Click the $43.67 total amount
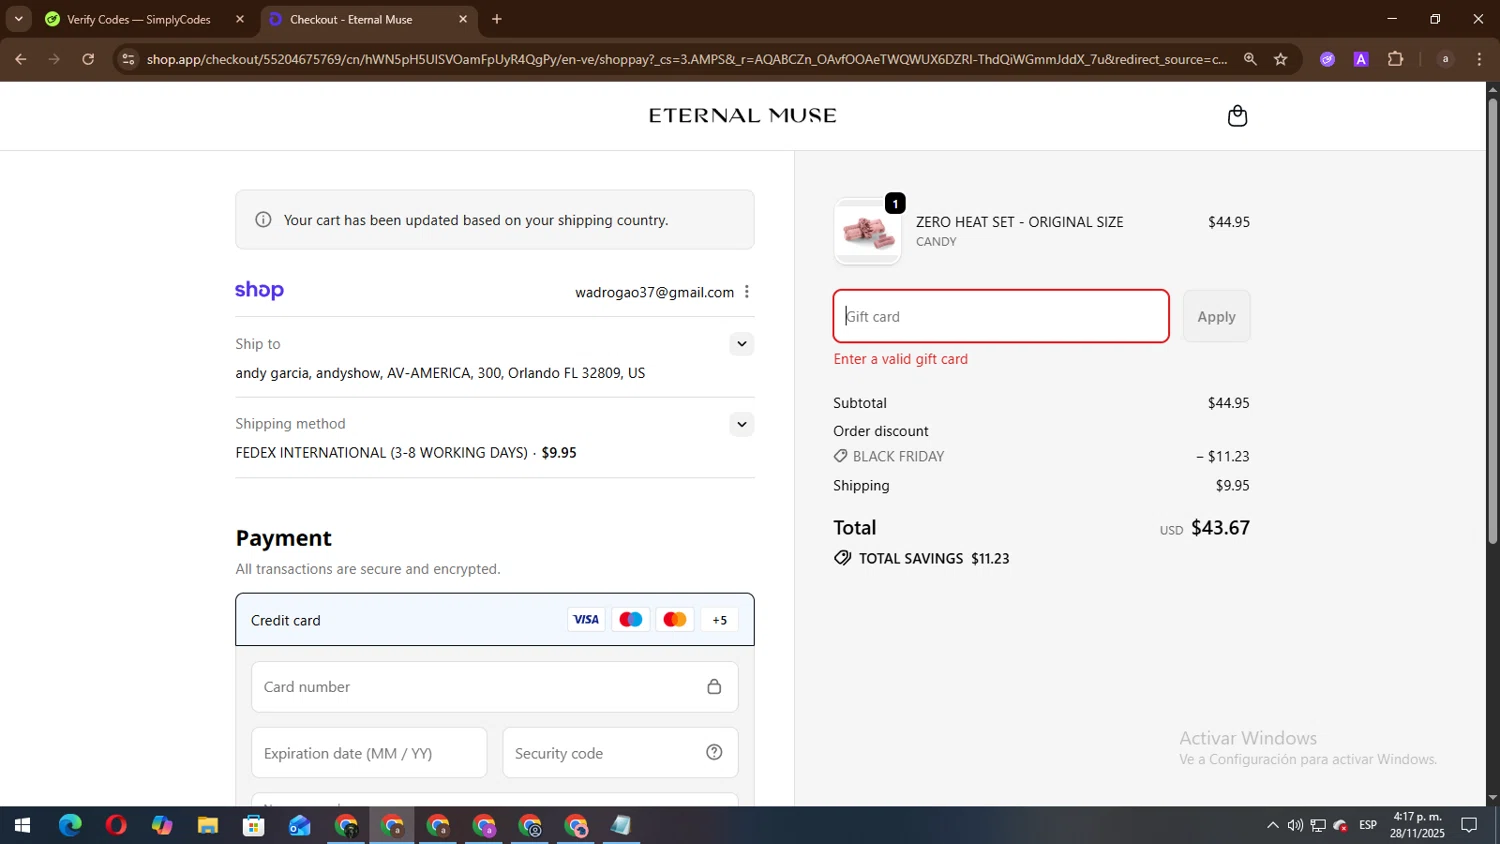 coord(1221,528)
